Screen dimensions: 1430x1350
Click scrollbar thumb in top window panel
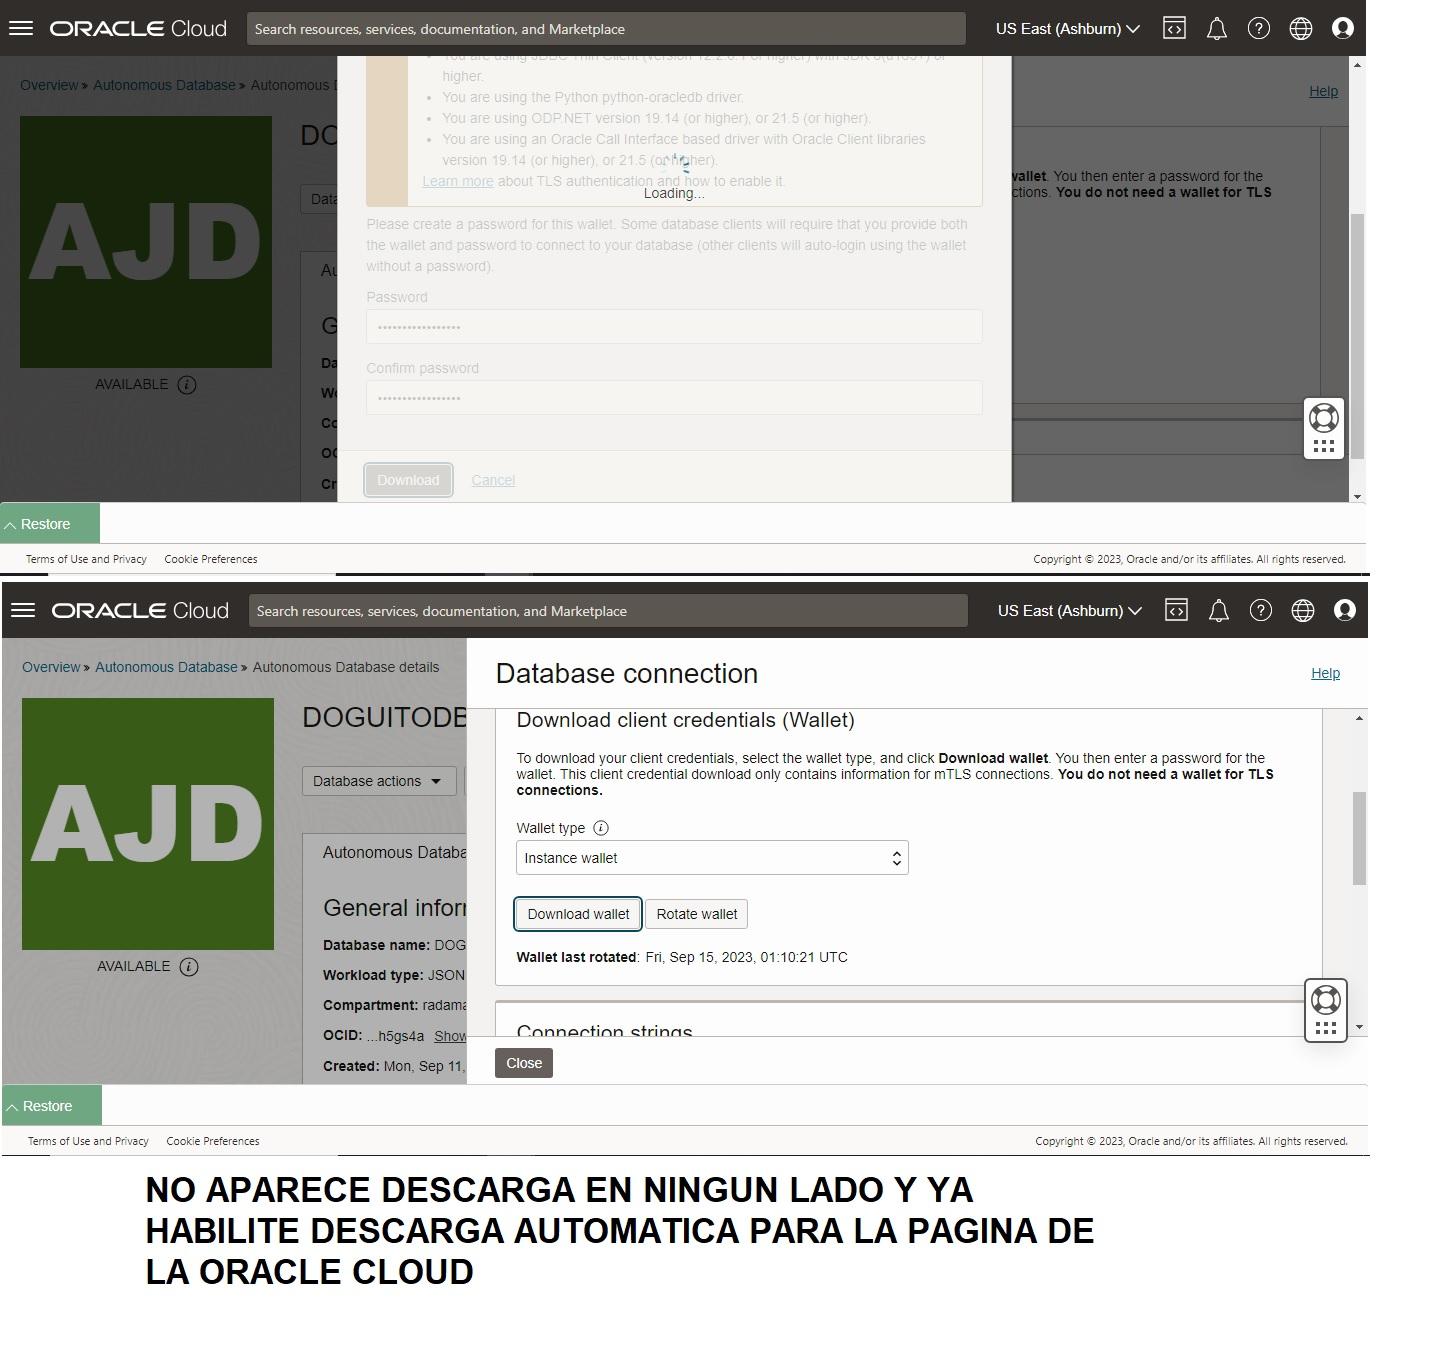tap(1357, 336)
